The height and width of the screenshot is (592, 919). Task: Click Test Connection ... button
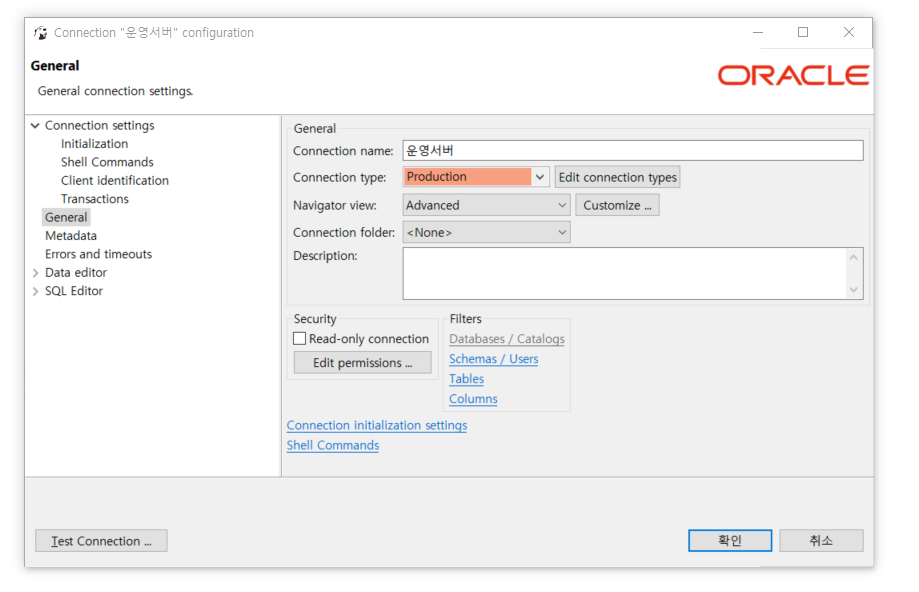(101, 541)
